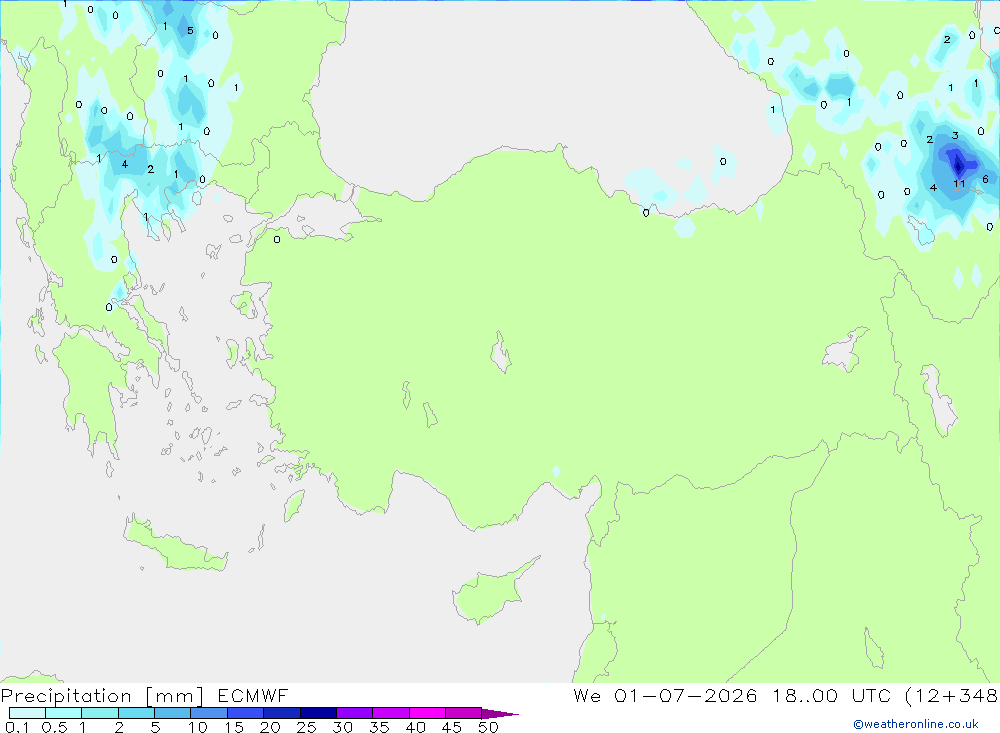This screenshot has height=733, width=1000.
Task: Click the 40–45 mm magenta legend swatch
Action: pyautogui.click(x=427, y=713)
